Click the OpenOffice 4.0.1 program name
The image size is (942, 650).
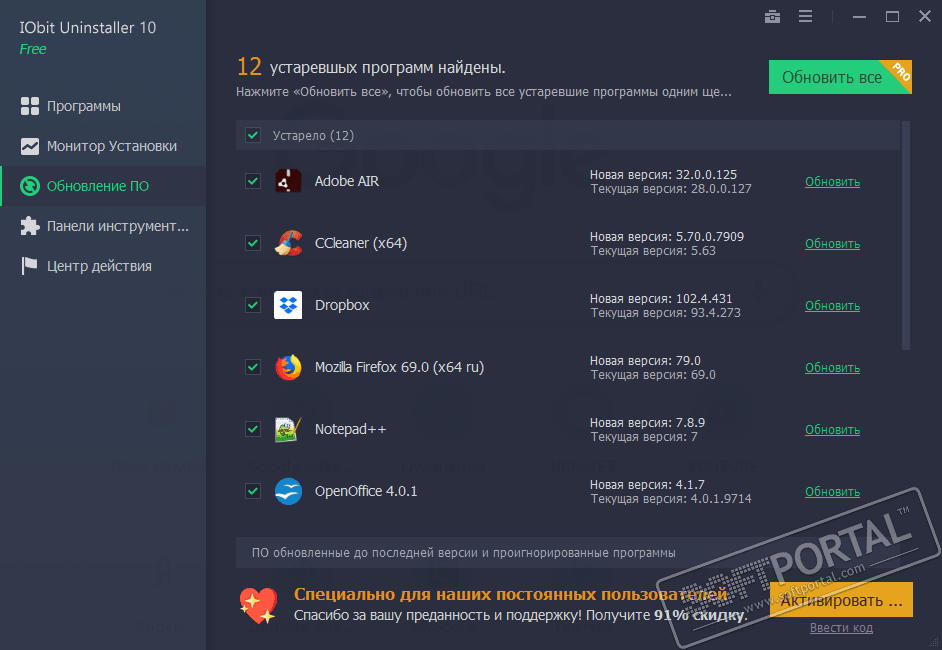(x=366, y=491)
